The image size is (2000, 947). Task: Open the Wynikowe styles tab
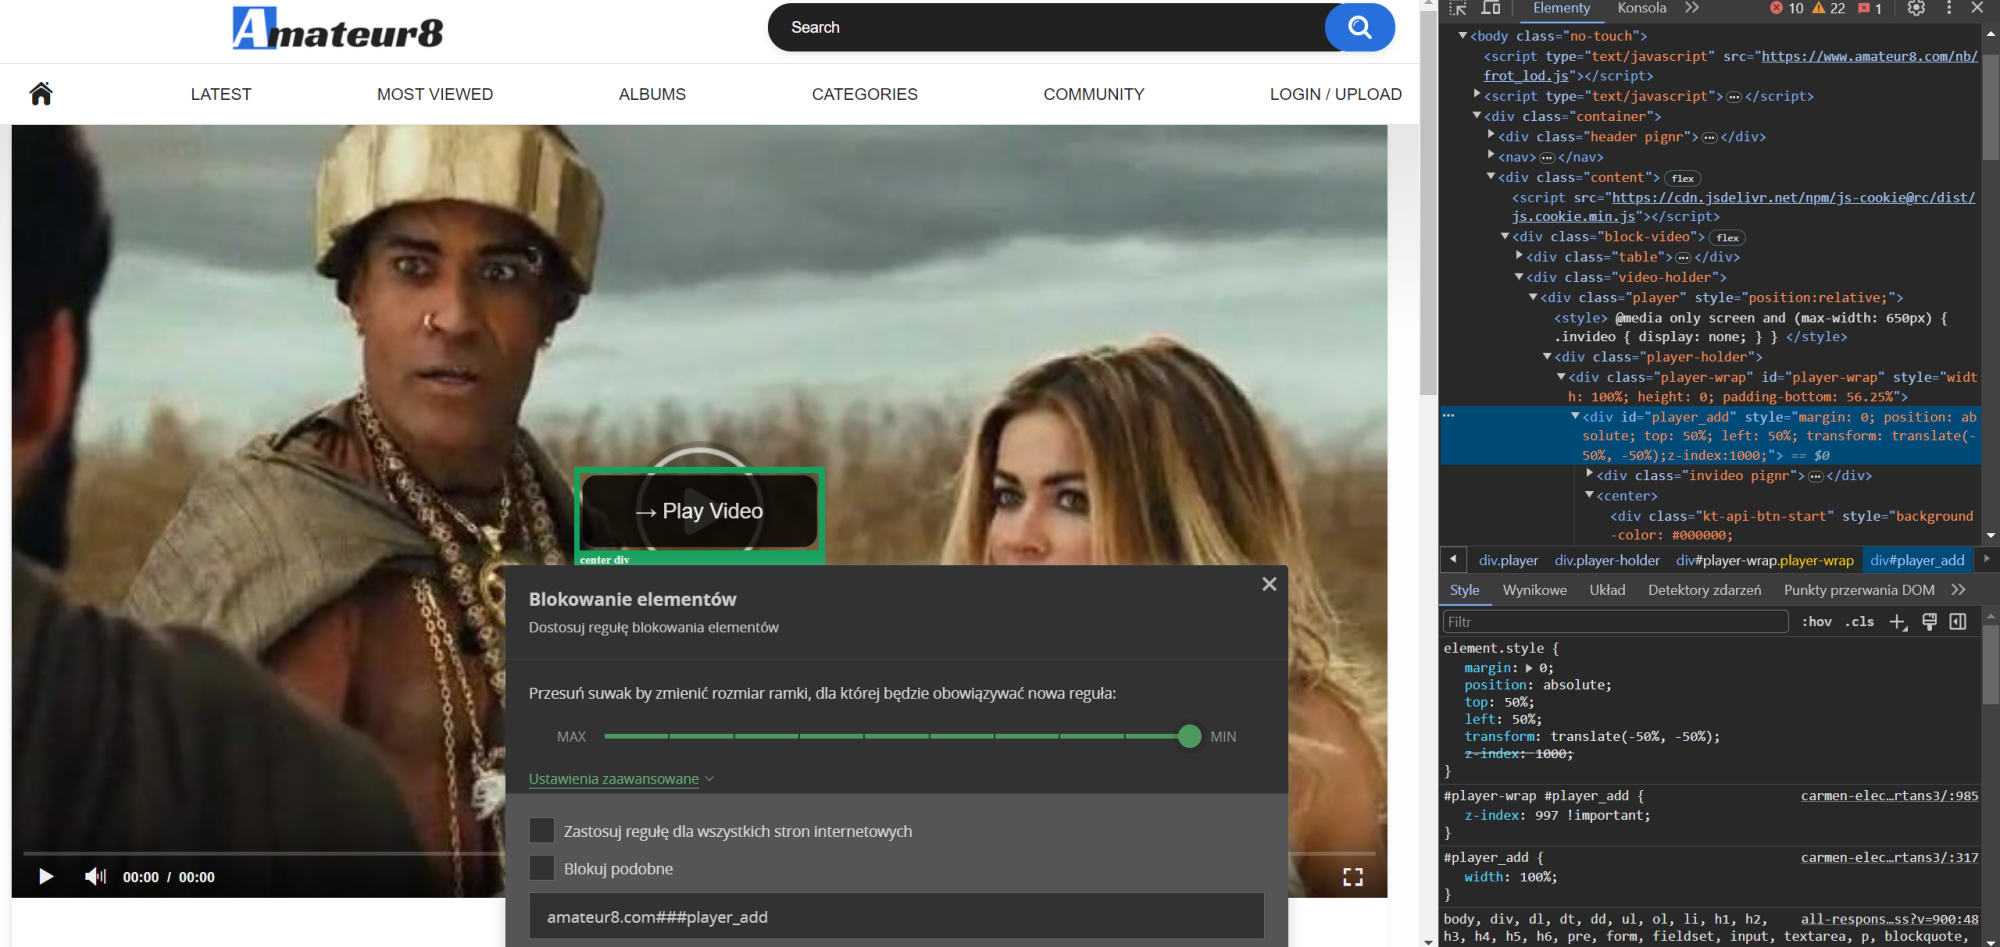click(x=1534, y=590)
